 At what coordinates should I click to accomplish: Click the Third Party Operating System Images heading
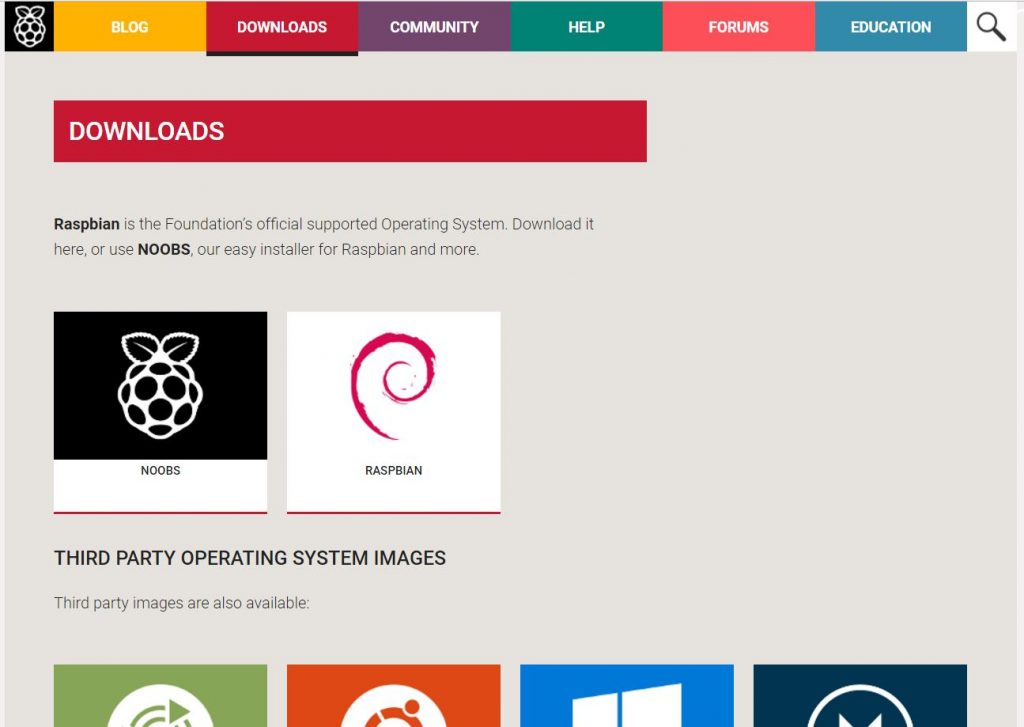pyautogui.click(x=250, y=558)
